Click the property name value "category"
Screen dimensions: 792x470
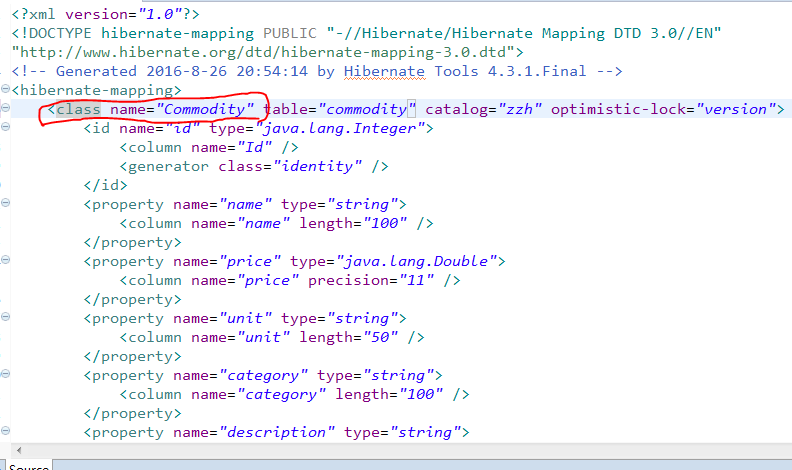click(x=264, y=376)
